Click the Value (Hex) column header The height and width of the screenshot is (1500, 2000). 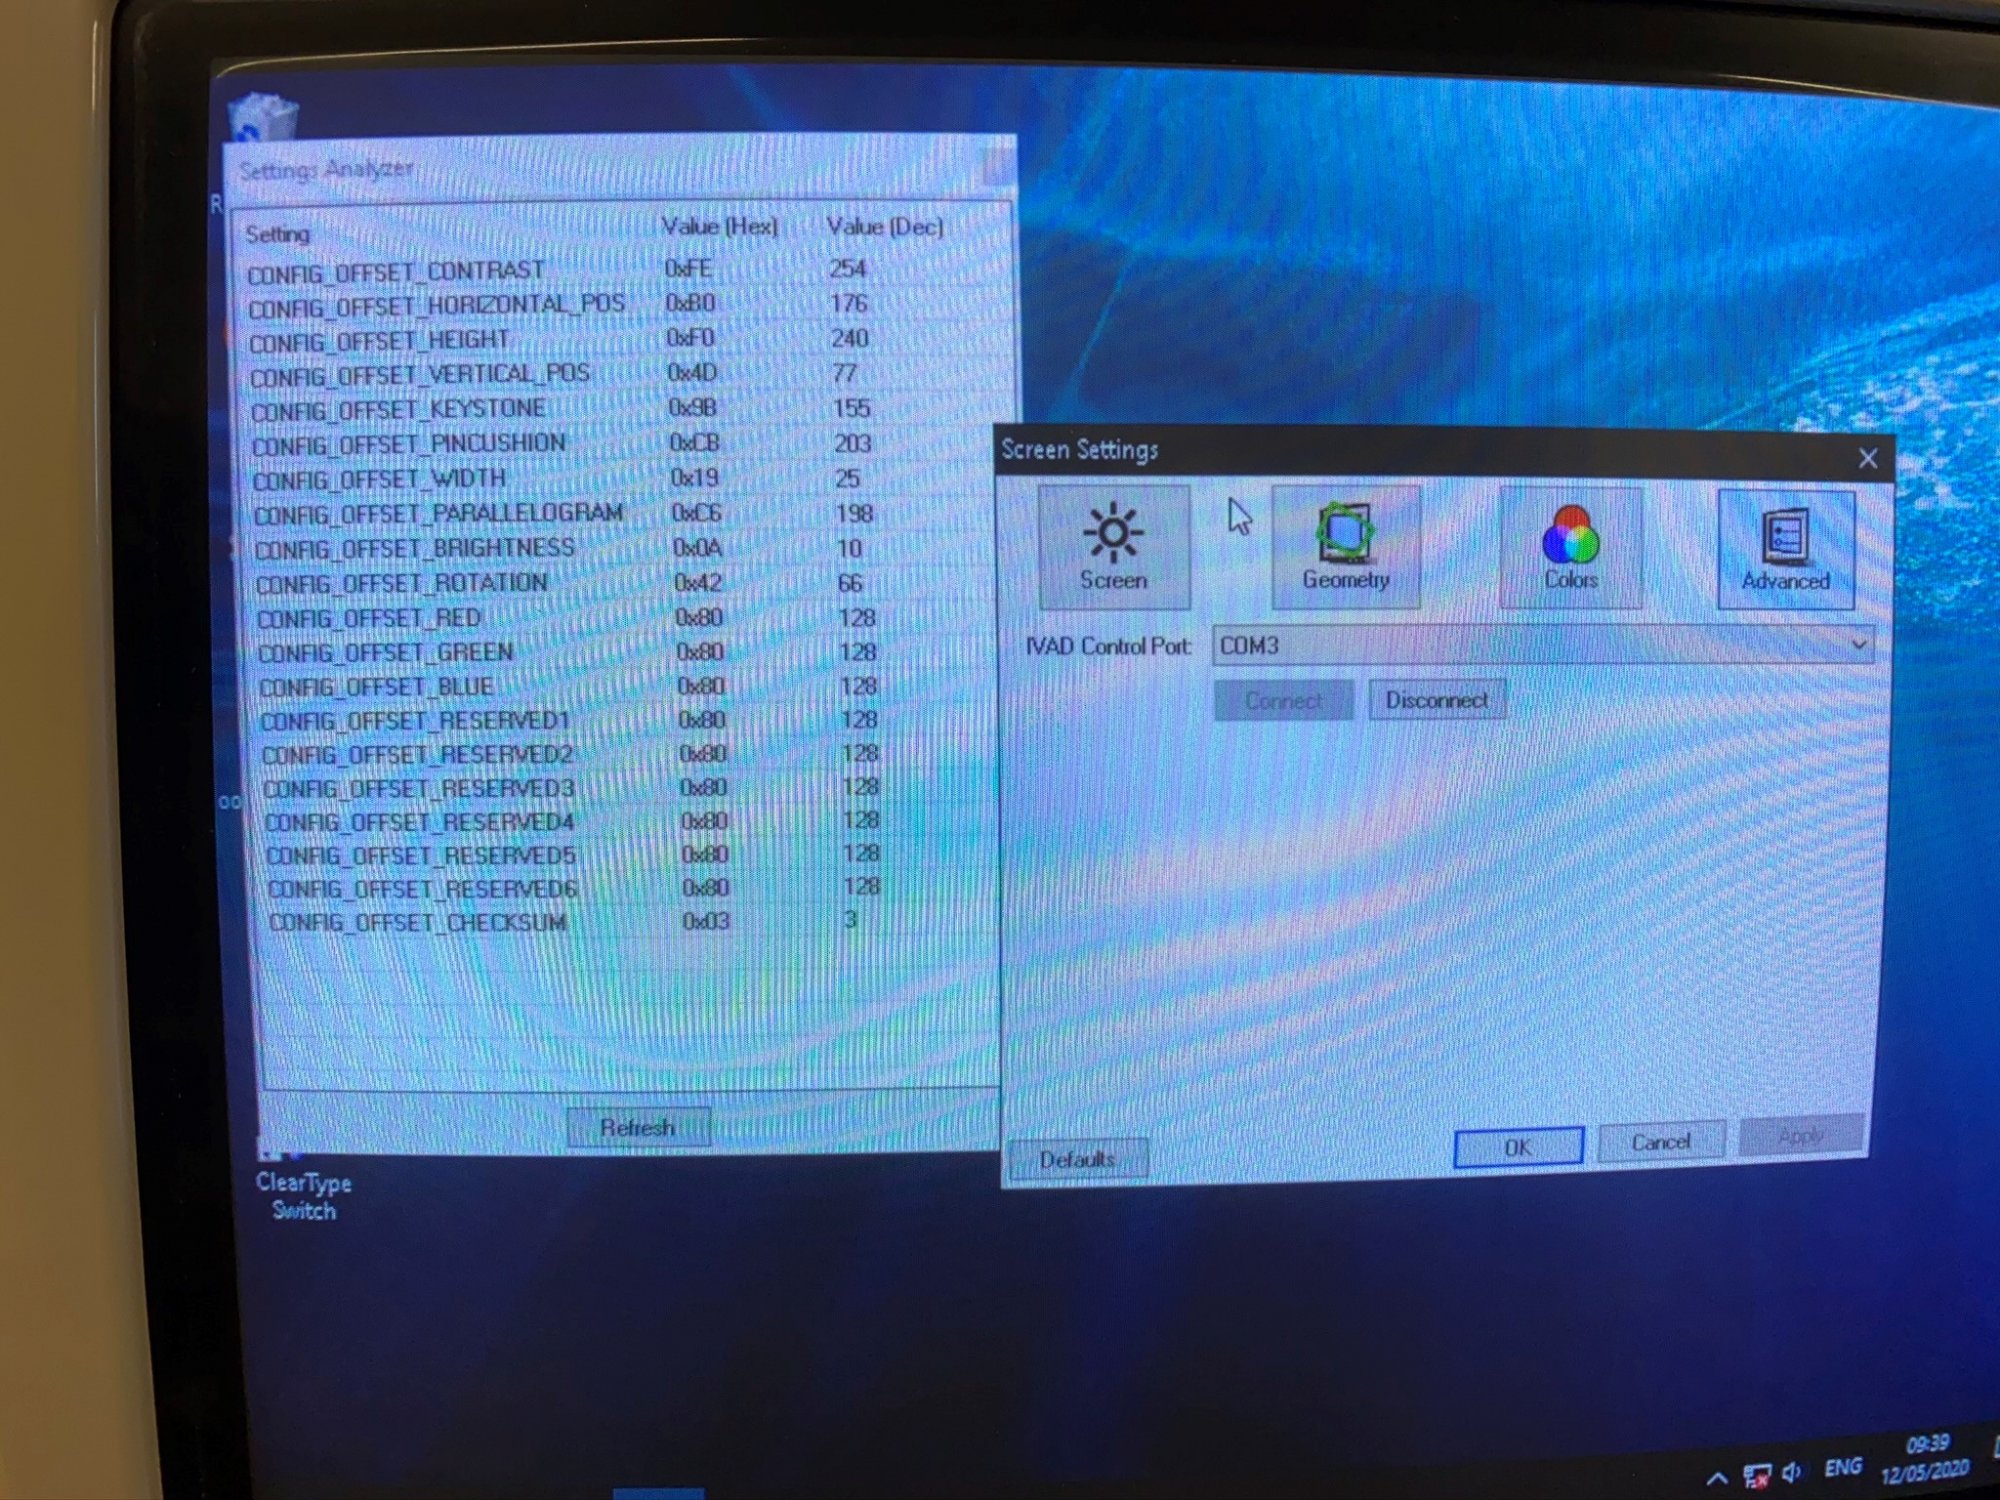coord(719,227)
